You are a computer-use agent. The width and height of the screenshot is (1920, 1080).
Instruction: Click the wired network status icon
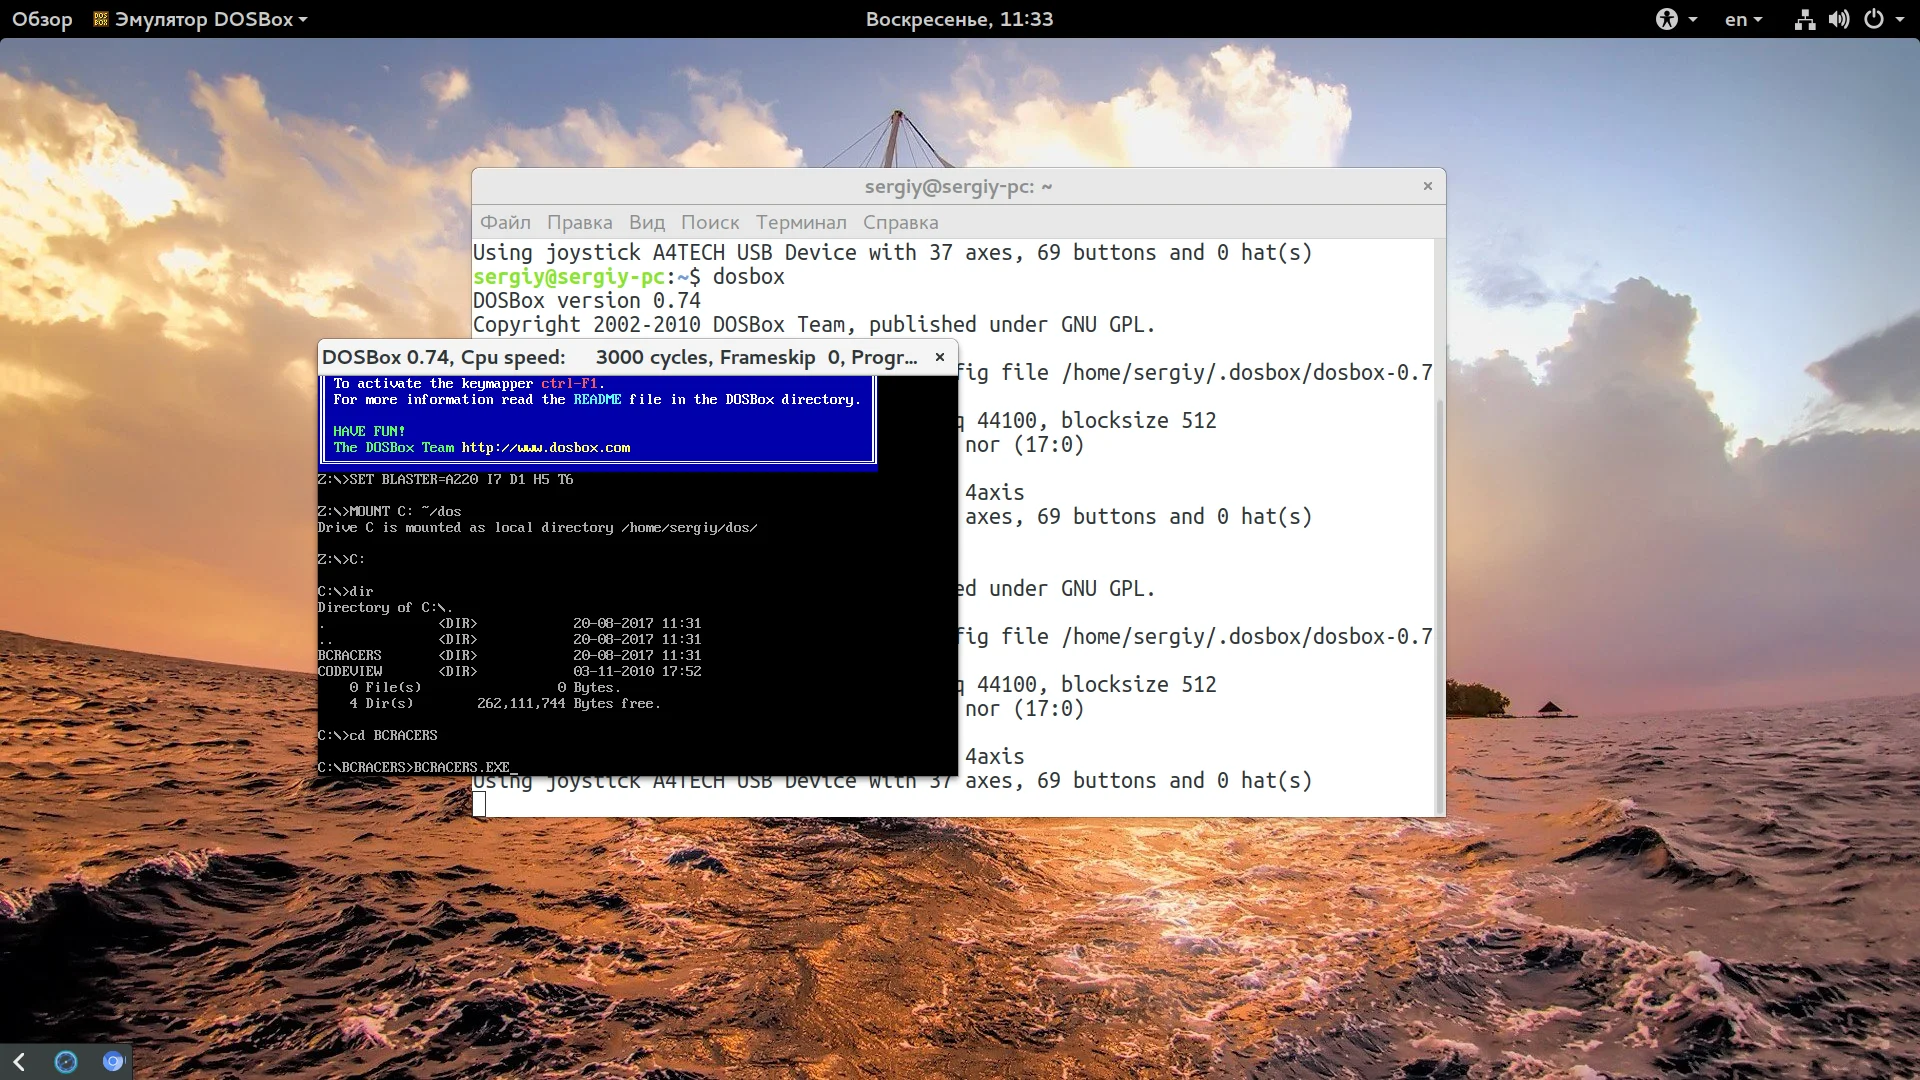(1804, 19)
